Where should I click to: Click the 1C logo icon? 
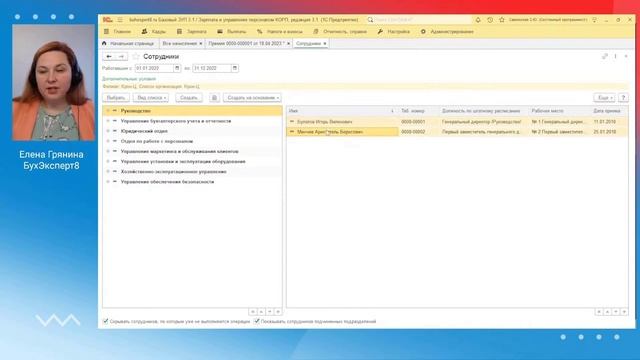pyautogui.click(x=108, y=20)
